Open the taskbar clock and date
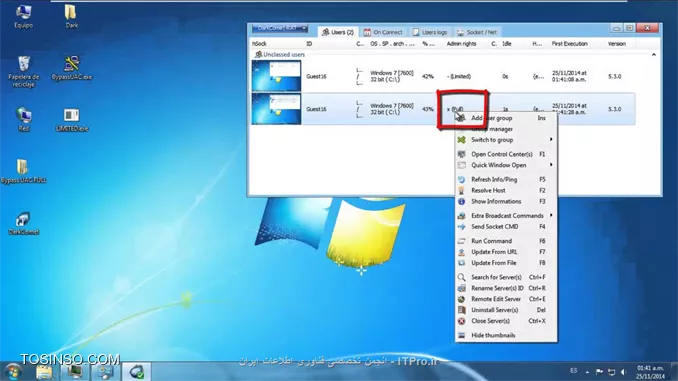 [x=650, y=372]
